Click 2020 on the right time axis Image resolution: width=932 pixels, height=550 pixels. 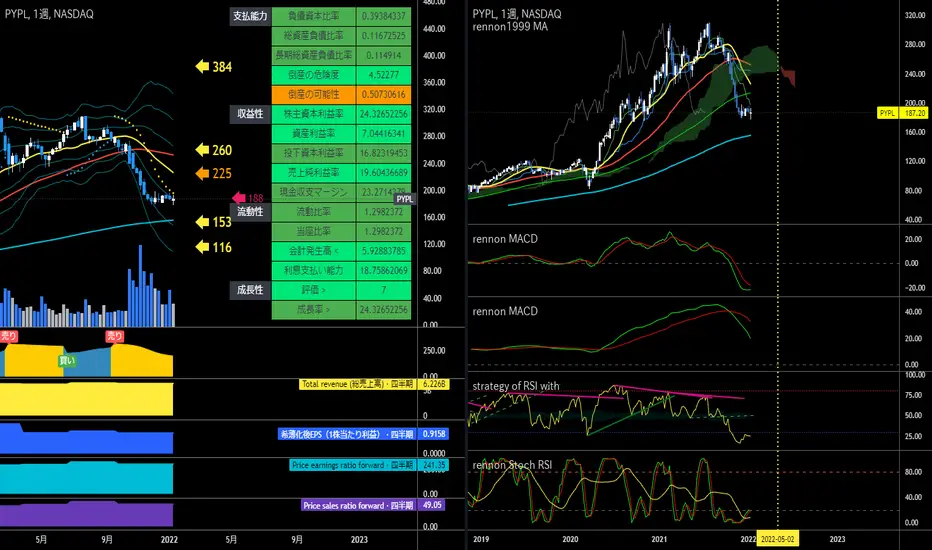[x=570, y=539]
